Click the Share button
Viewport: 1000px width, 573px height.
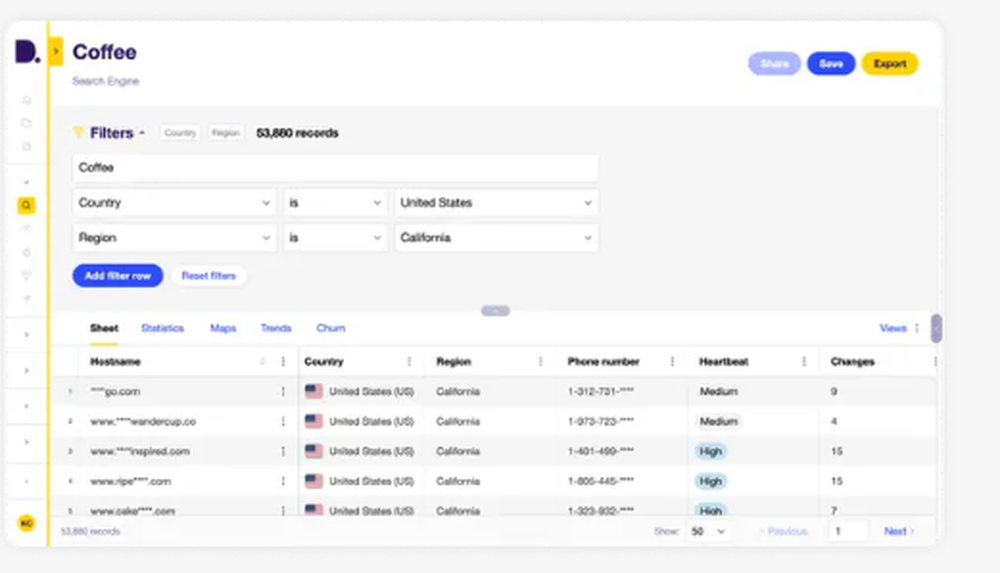coord(774,63)
